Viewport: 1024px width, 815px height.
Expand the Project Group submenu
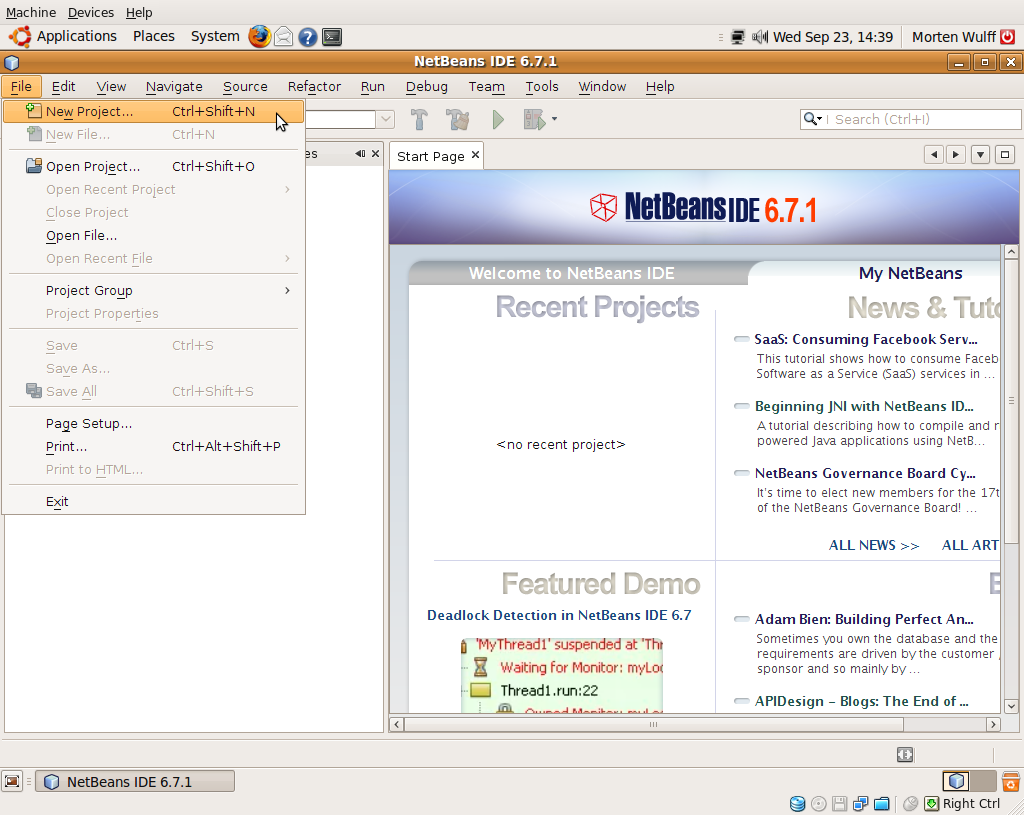point(153,291)
